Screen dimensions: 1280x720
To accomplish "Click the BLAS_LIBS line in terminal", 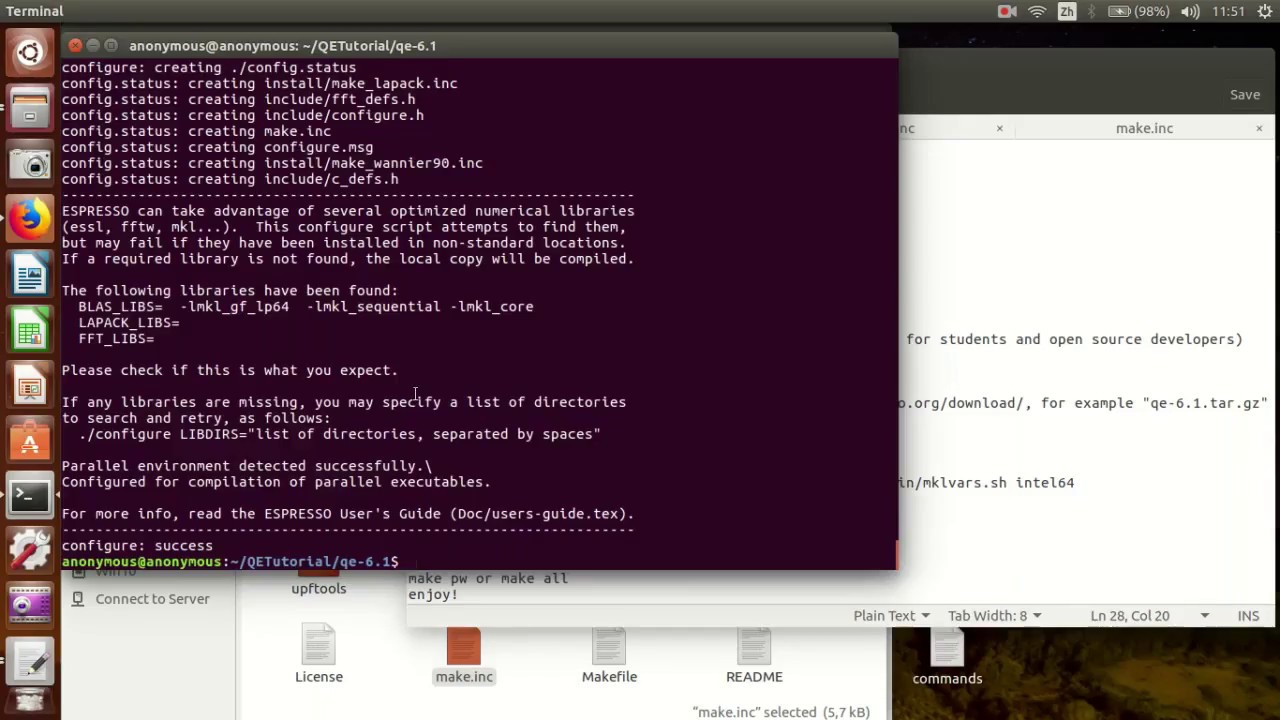I will [305, 307].
